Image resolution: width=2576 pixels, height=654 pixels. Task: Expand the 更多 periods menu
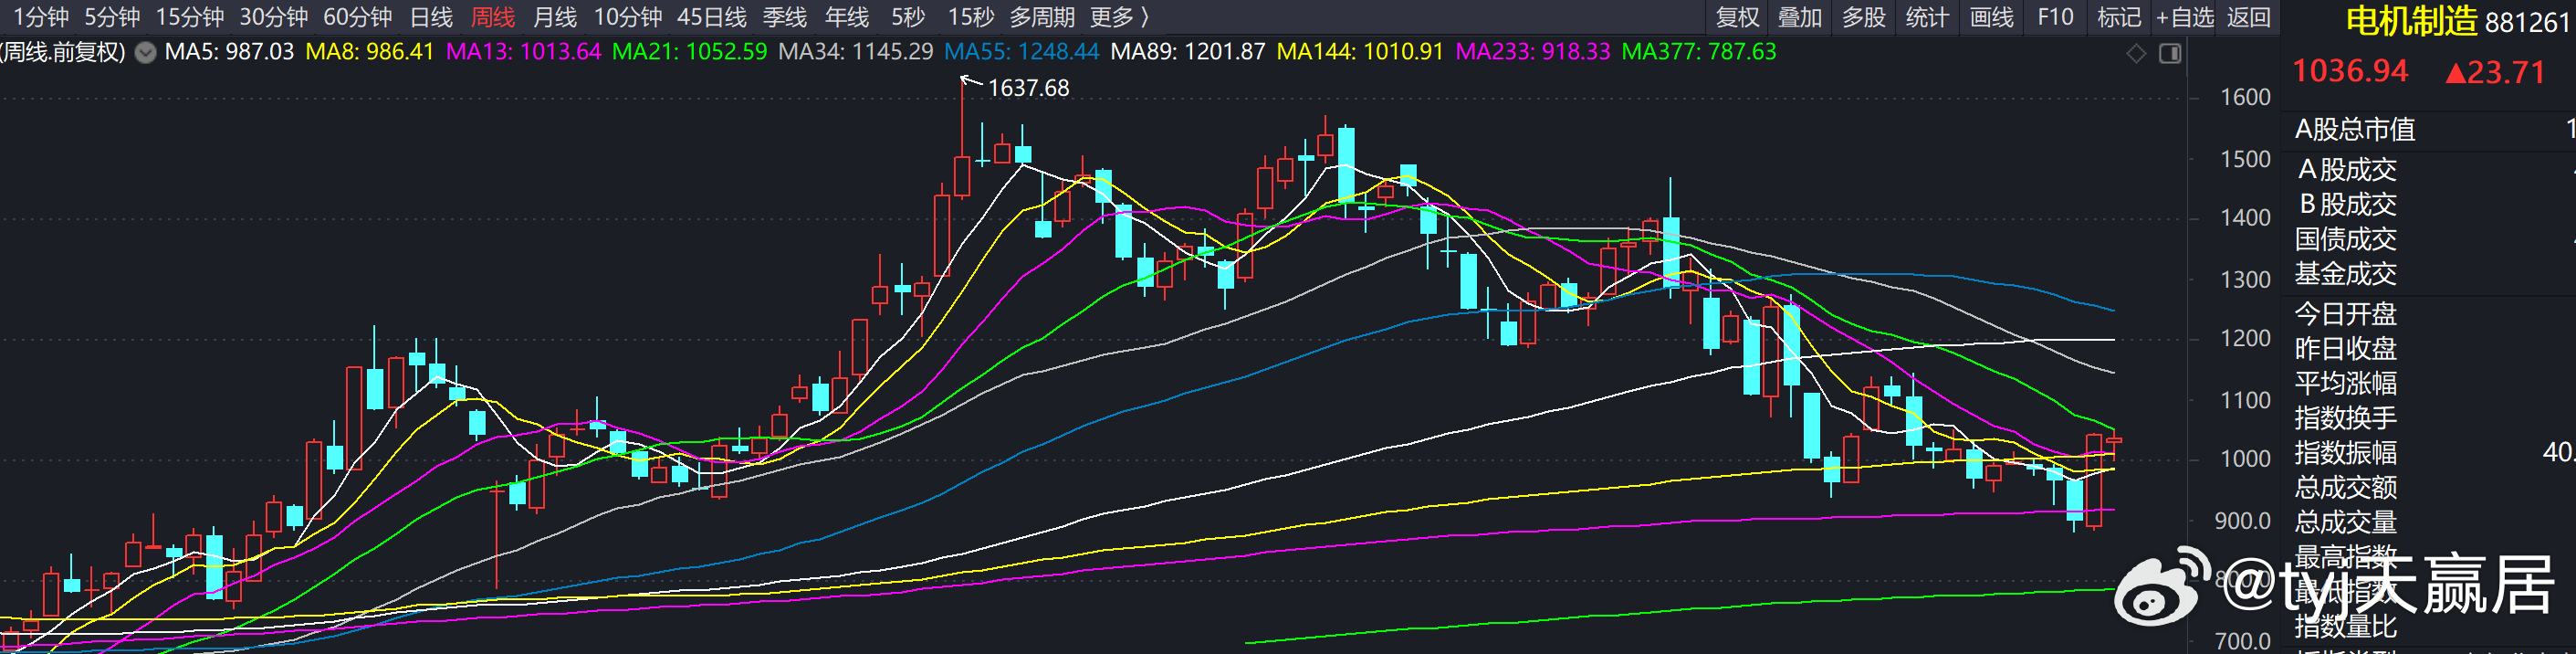pyautogui.click(x=1119, y=17)
